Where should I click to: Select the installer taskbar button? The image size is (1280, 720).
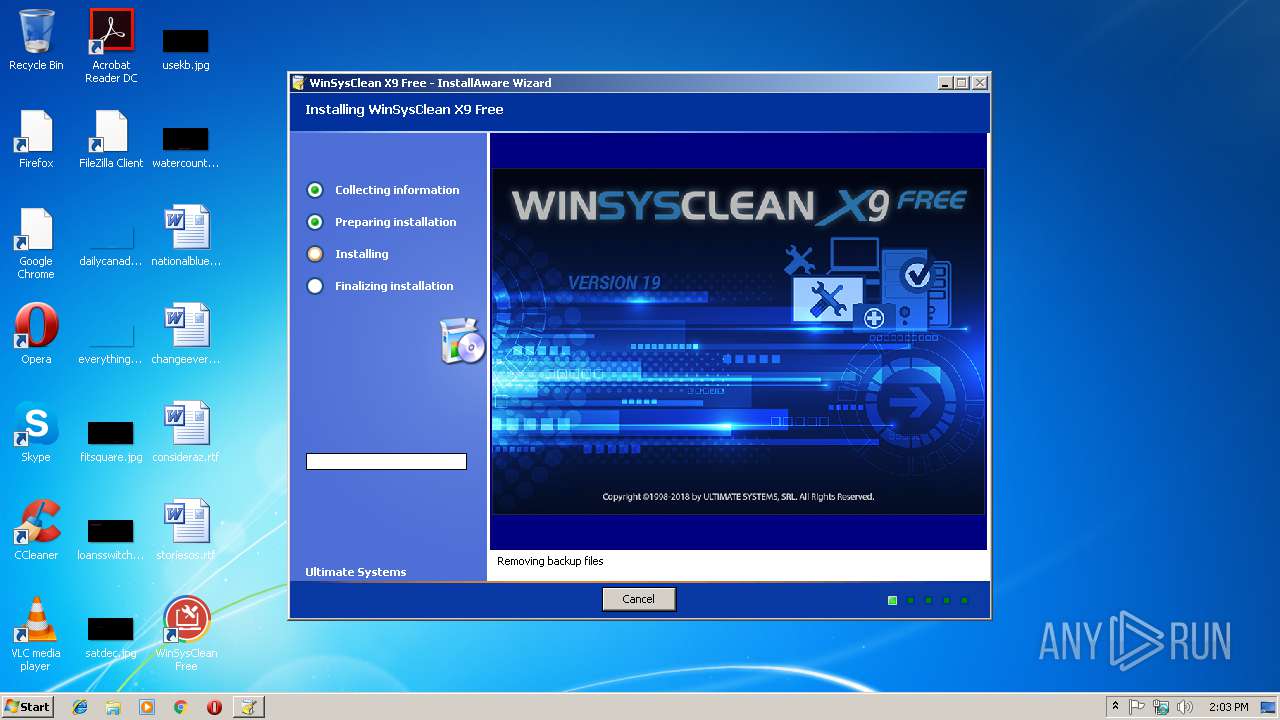pyautogui.click(x=248, y=707)
